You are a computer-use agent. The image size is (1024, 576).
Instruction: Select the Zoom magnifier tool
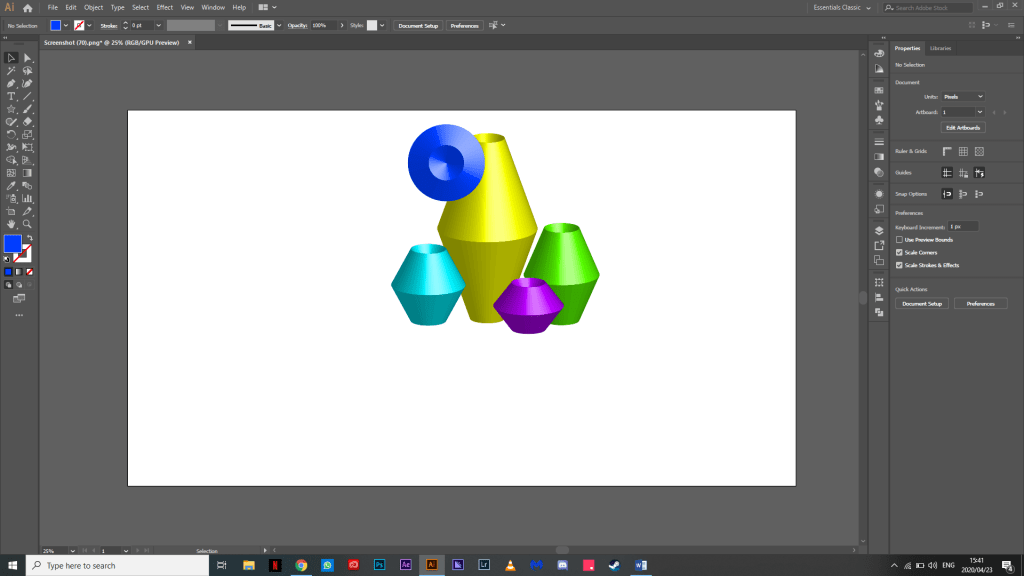[28, 224]
